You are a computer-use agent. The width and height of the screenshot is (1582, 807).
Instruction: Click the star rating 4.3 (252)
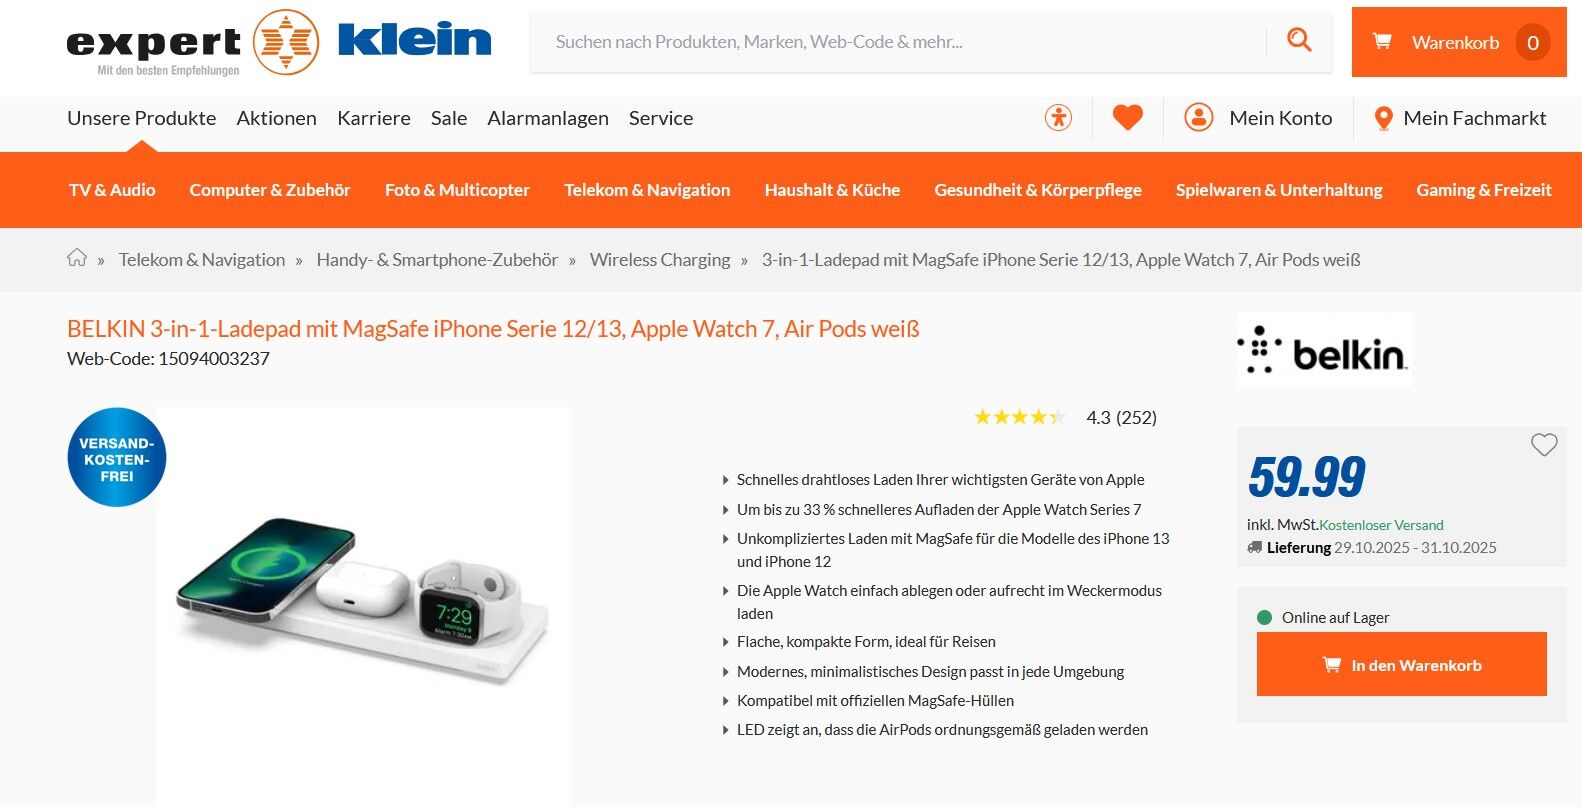click(1065, 417)
